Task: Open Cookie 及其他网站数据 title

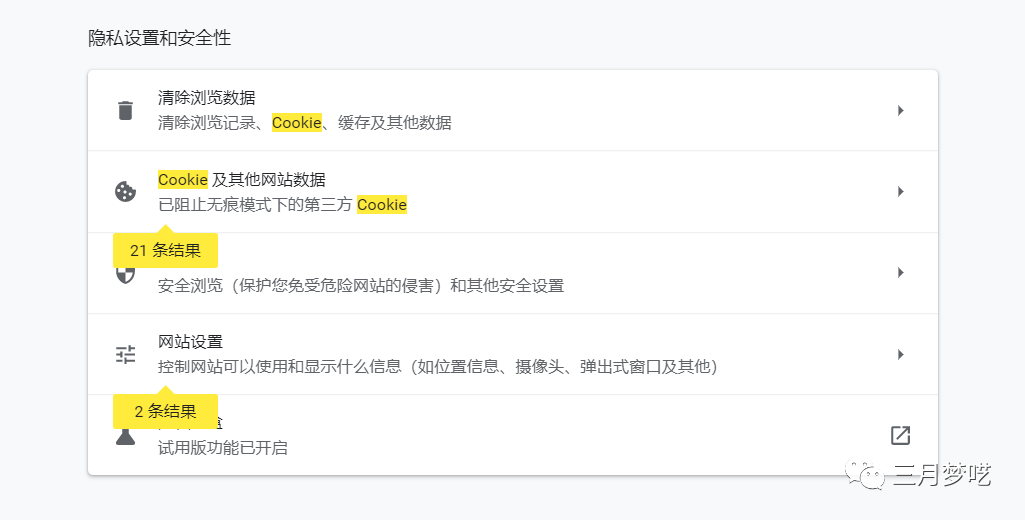Action: [x=242, y=180]
